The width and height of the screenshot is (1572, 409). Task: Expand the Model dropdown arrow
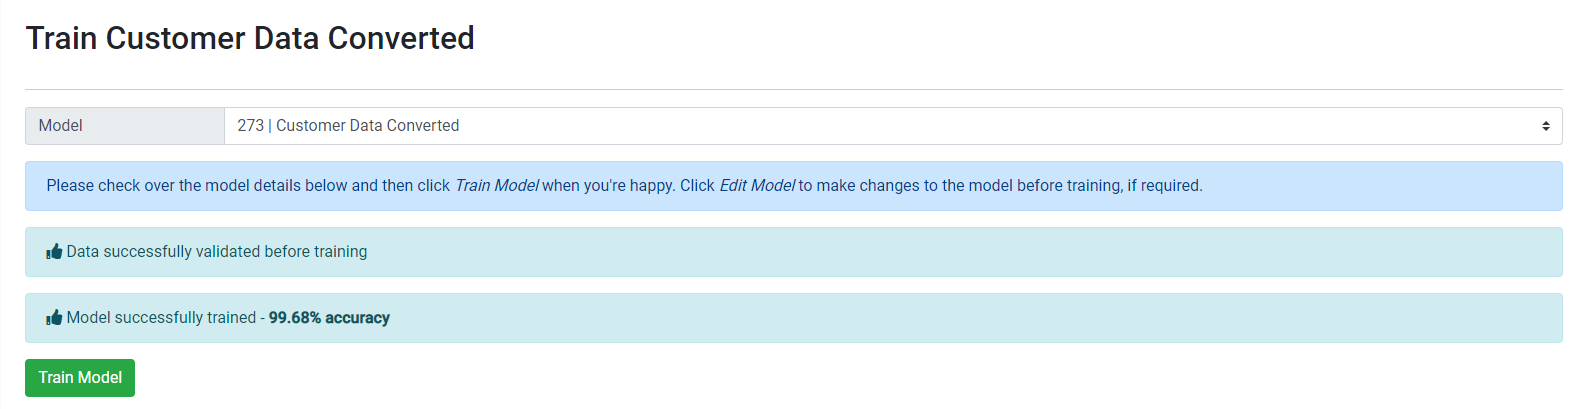1545,126
